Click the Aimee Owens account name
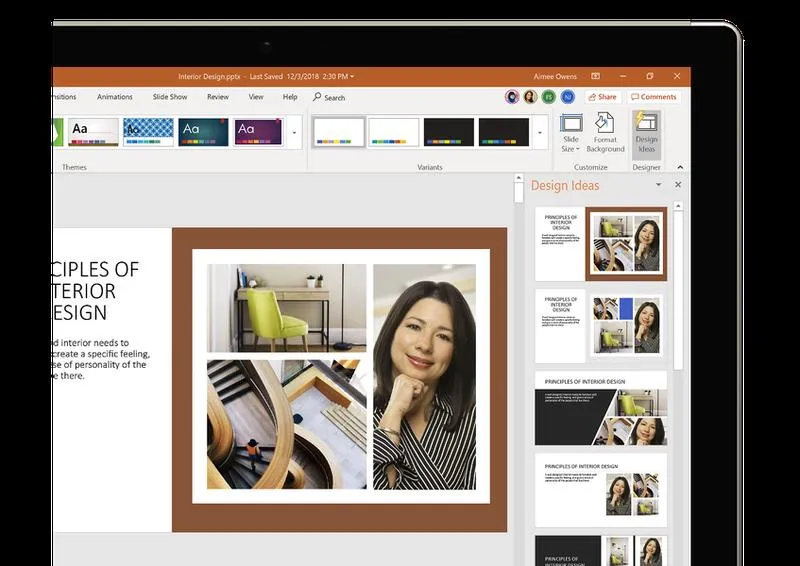 pos(555,77)
